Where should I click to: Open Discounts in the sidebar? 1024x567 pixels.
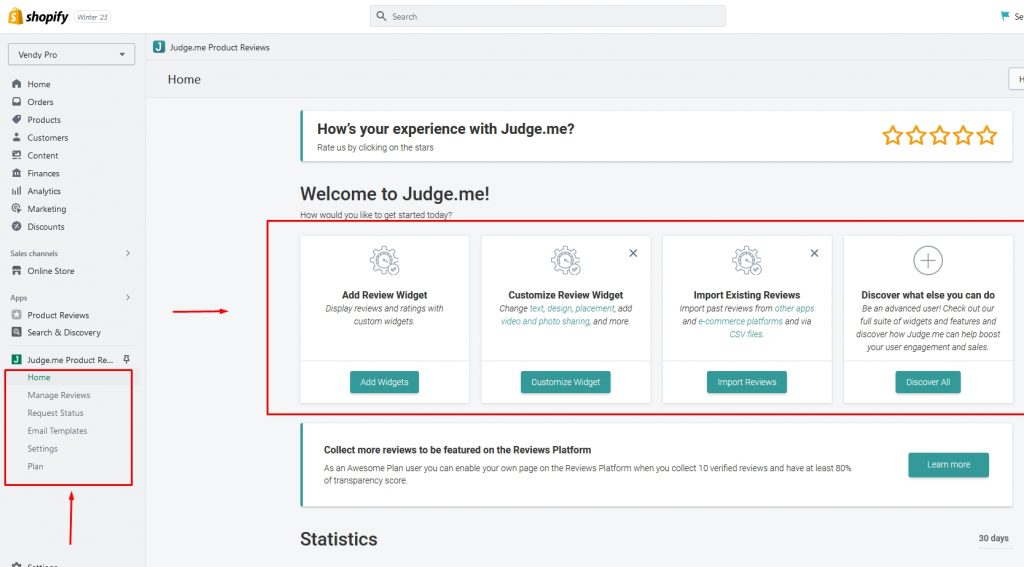pyautogui.click(x=46, y=227)
